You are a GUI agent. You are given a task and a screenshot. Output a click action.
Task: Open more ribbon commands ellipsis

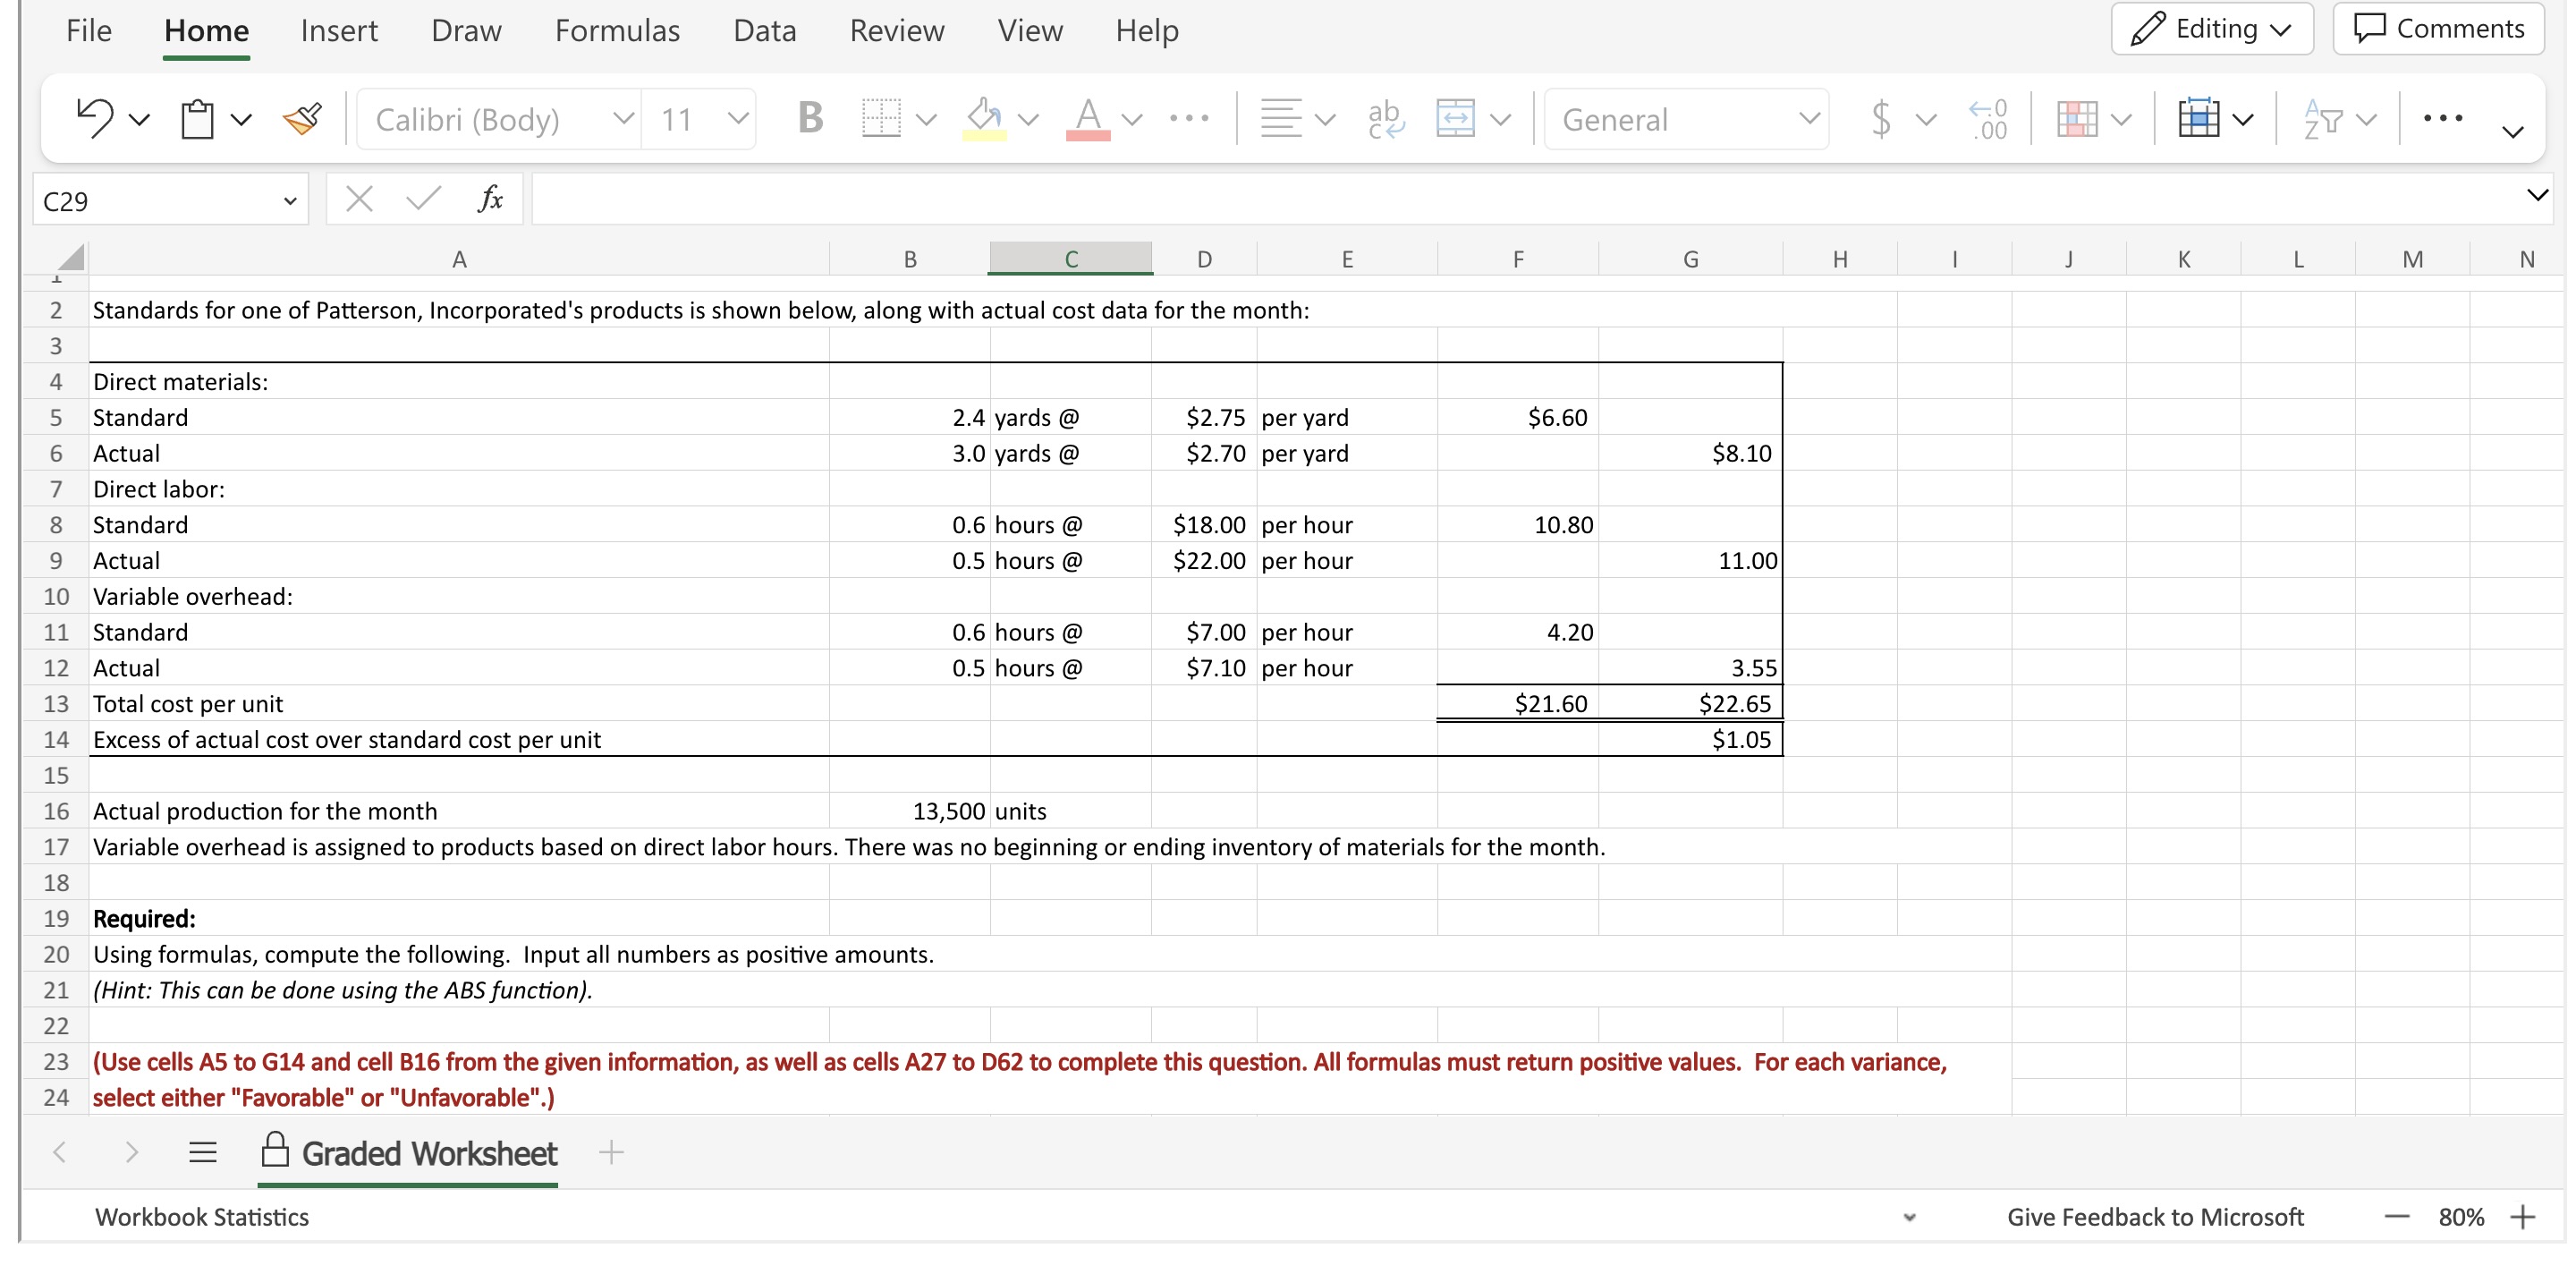coord(2442,118)
